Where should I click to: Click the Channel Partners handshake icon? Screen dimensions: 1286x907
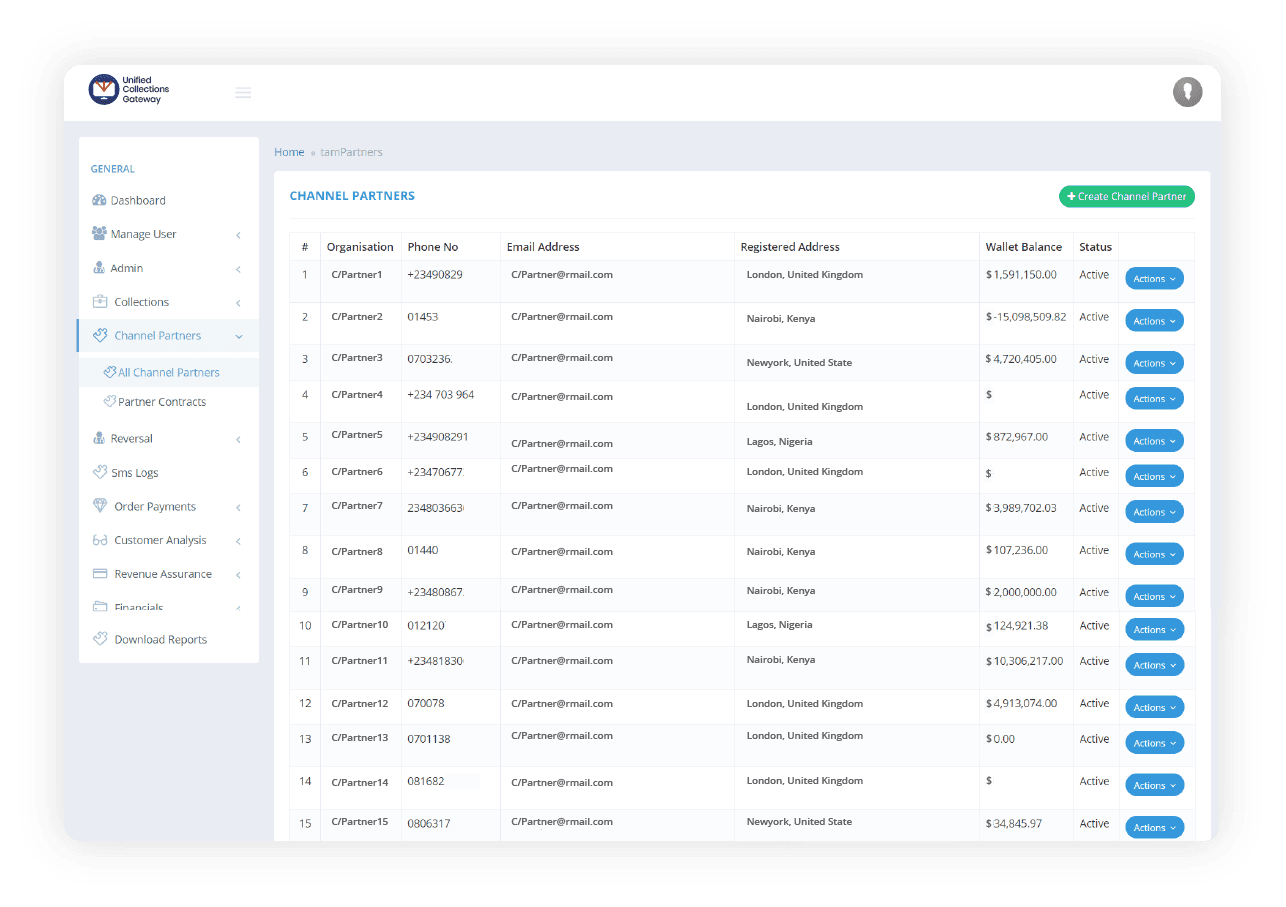tap(100, 336)
